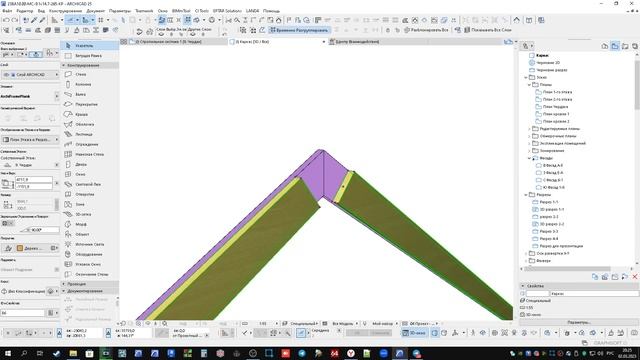Select the Колонна column tool

90,84
